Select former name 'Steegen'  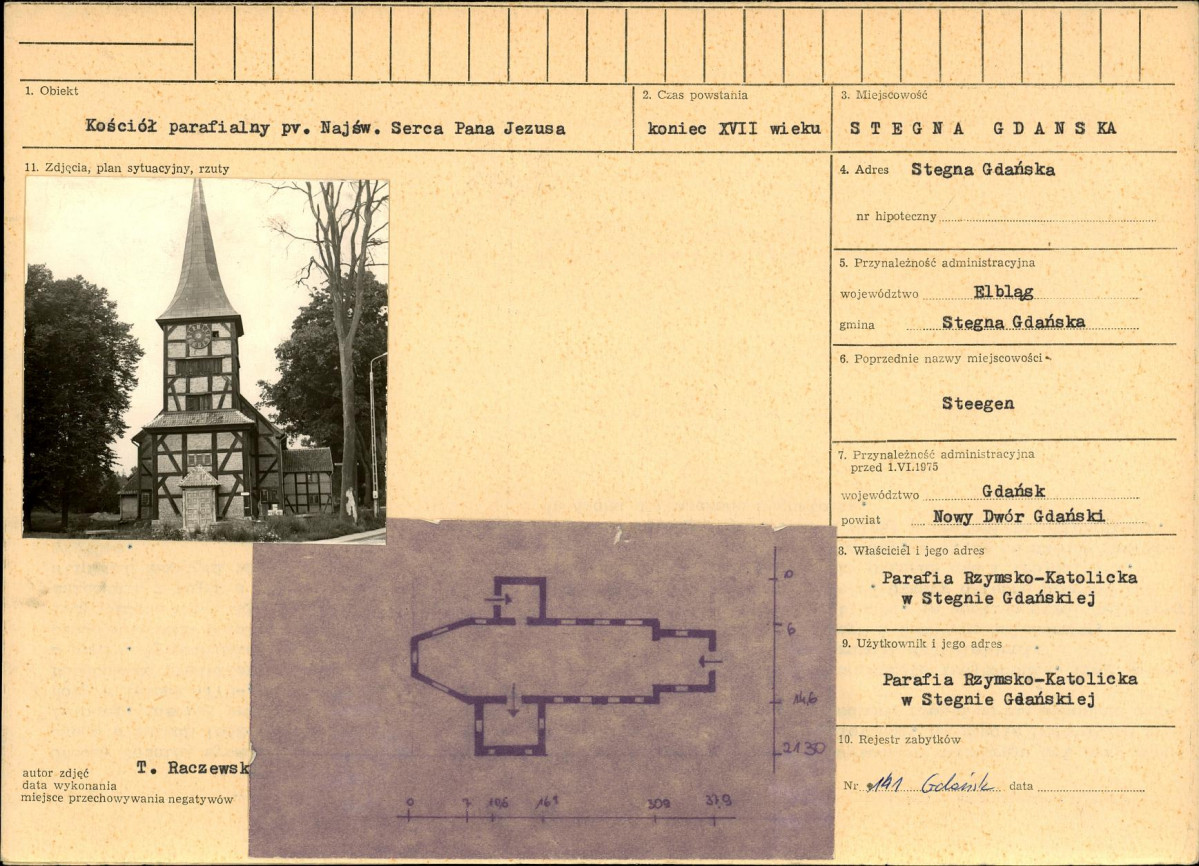978,403
